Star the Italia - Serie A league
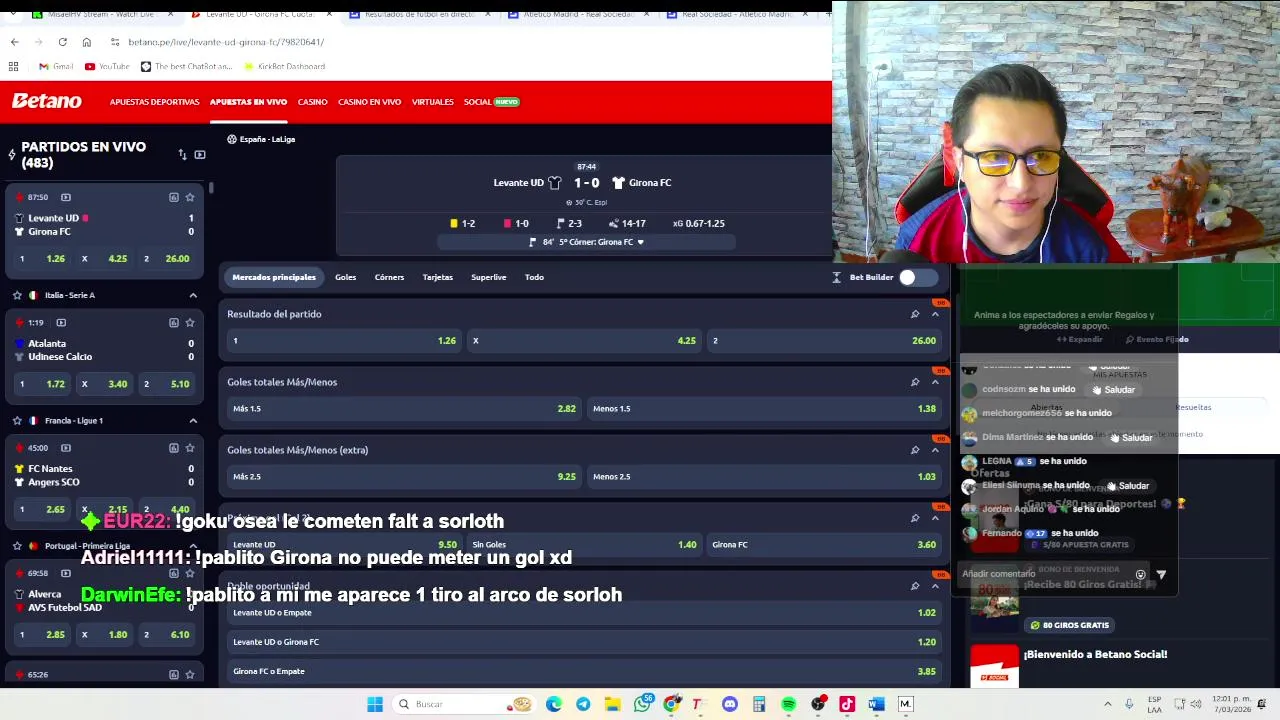Image resolution: width=1280 pixels, height=720 pixels. click(17, 295)
